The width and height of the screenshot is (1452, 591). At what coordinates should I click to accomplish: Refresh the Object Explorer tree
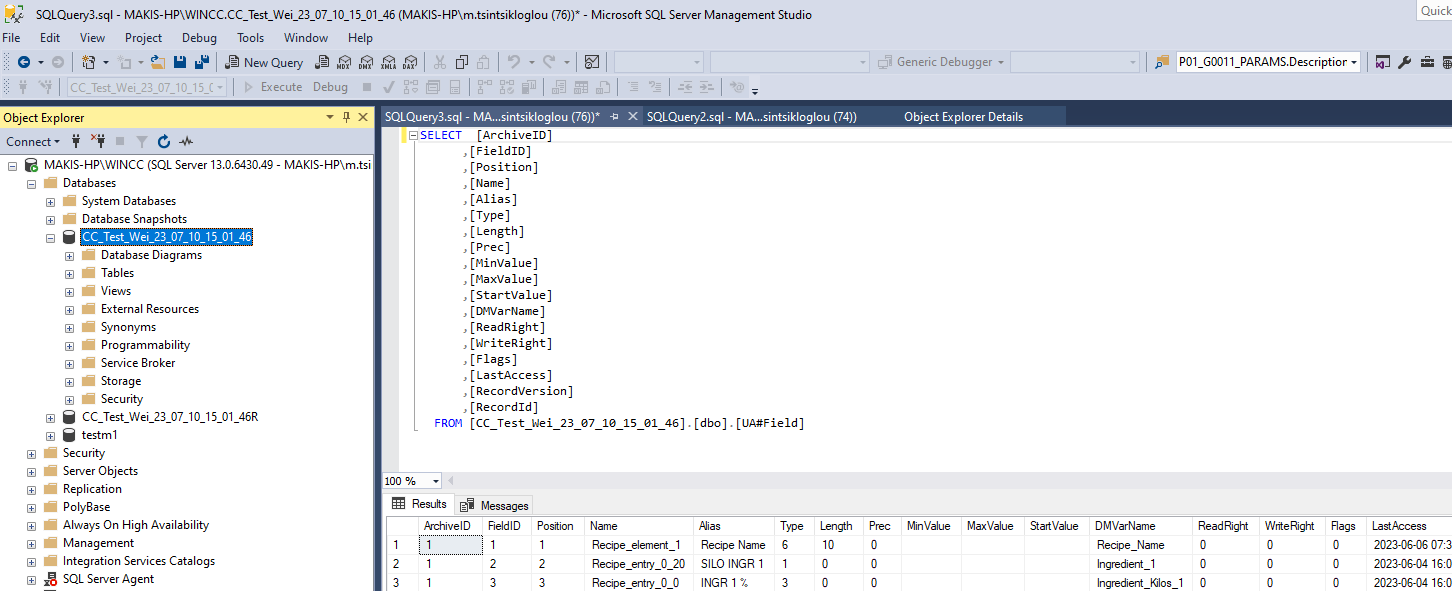click(x=164, y=142)
